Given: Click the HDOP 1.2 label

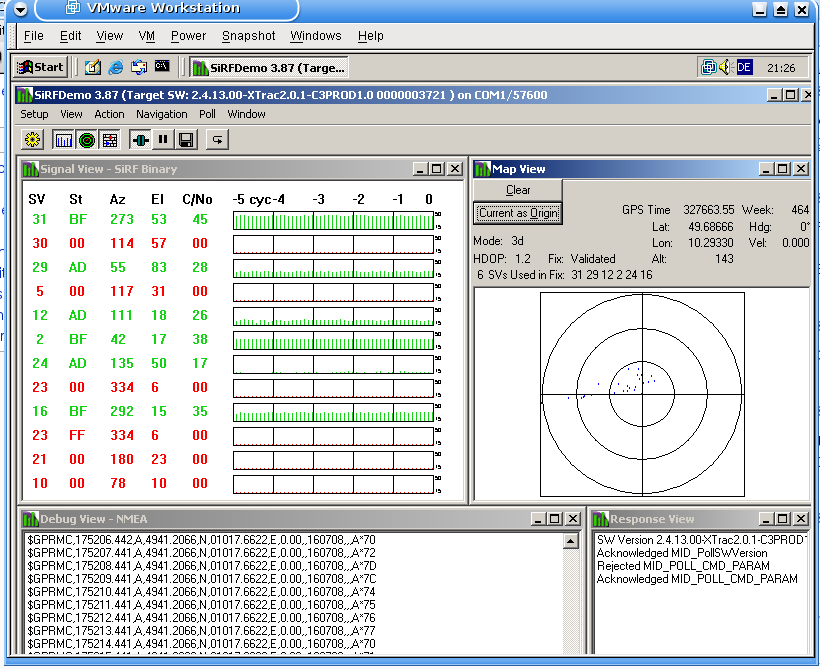Looking at the screenshot, I should 502,259.
